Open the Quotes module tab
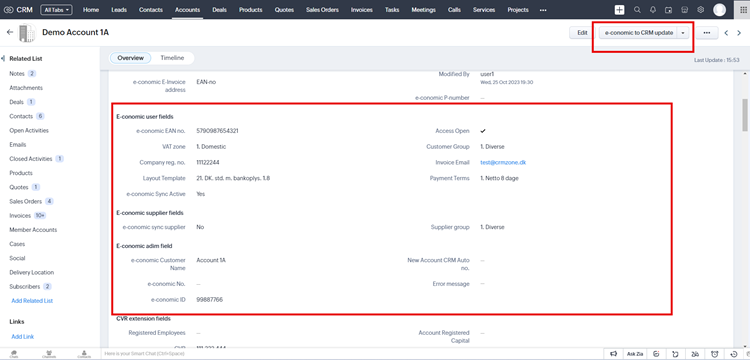The height and width of the screenshot is (360, 750). coord(285,10)
